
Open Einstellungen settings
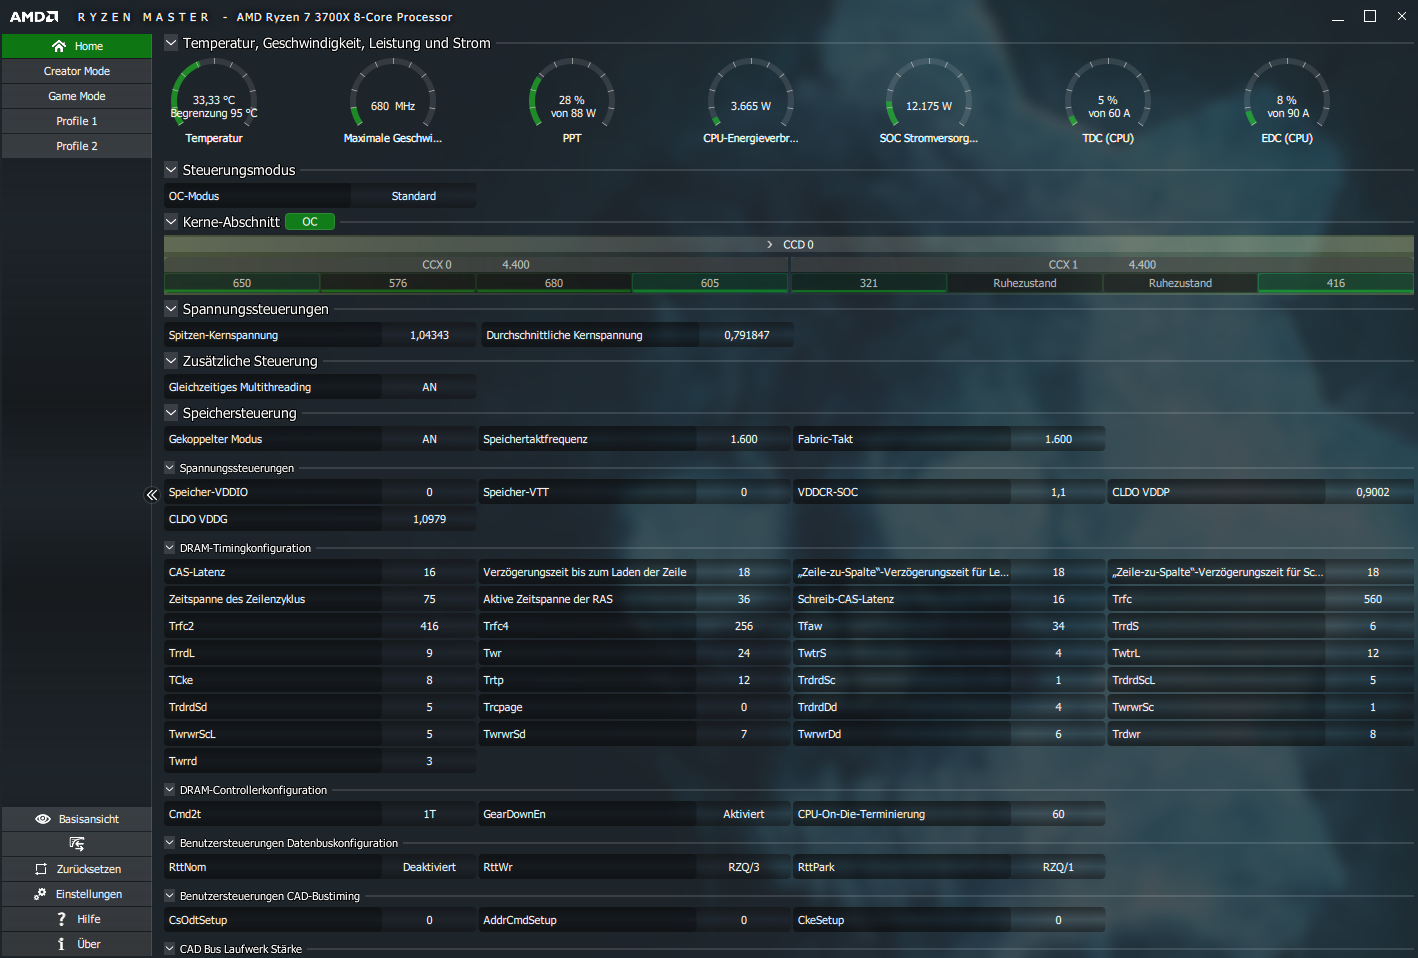[x=77, y=894]
